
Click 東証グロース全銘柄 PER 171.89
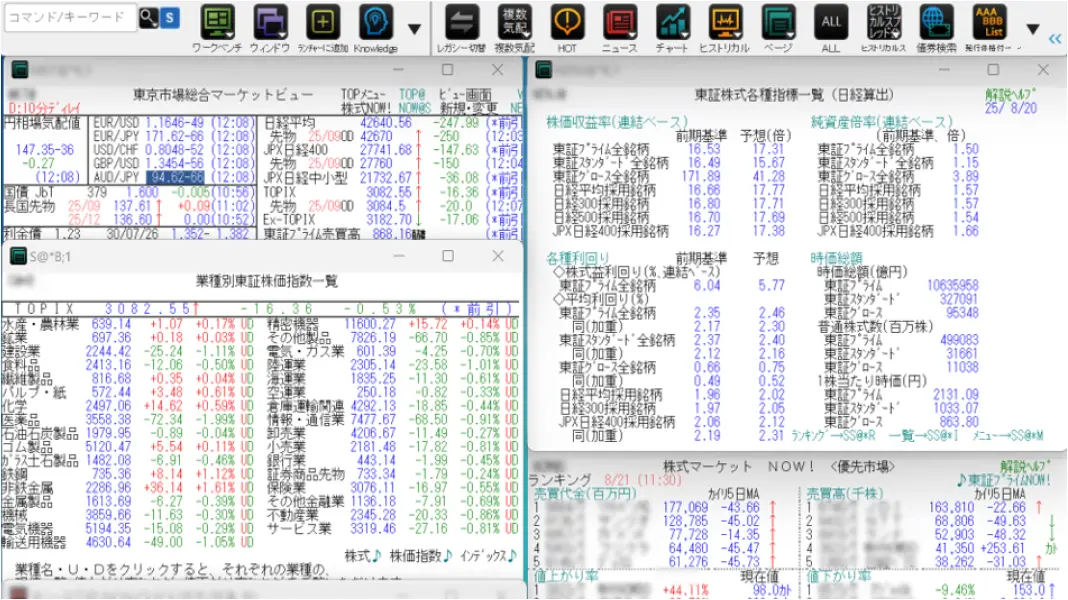tap(701, 176)
